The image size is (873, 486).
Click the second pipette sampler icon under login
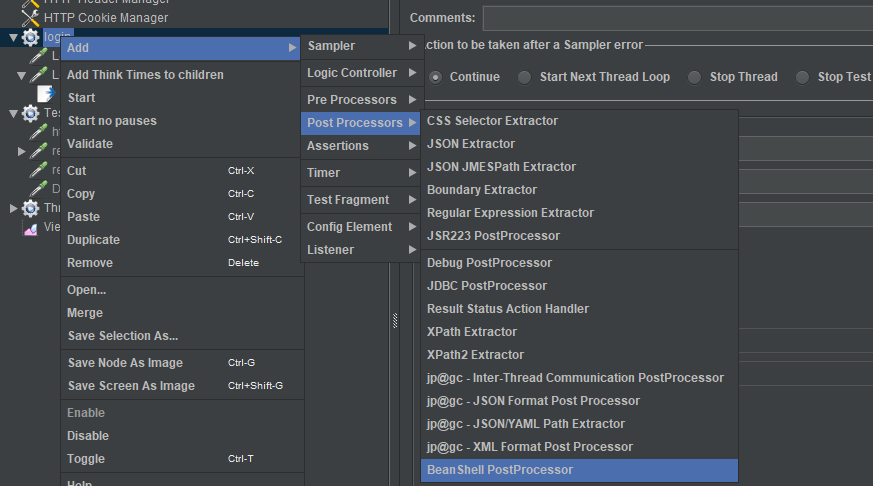38,75
